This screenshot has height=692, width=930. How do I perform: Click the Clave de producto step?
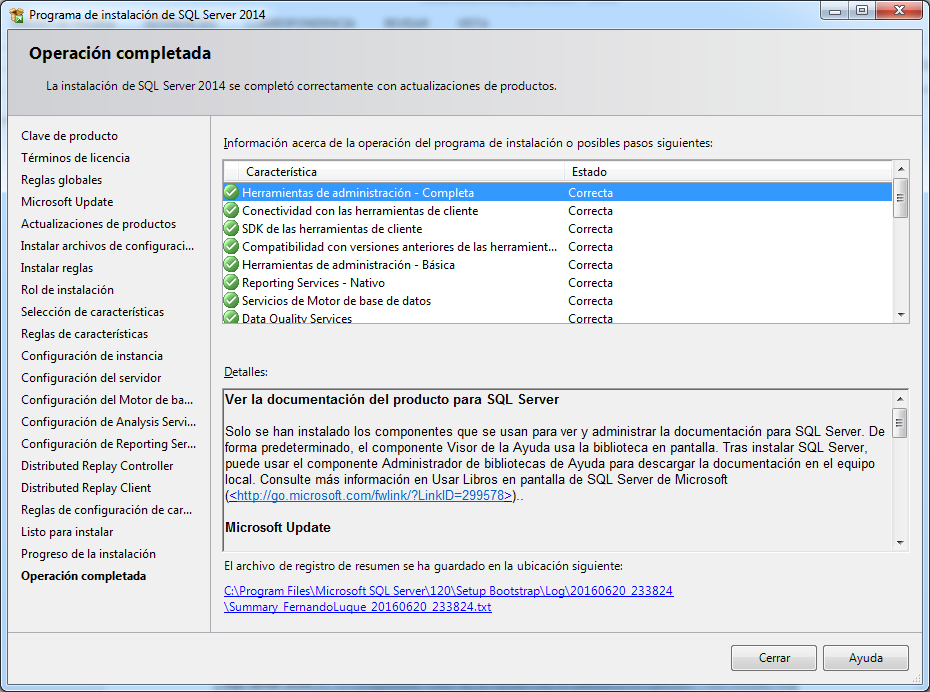point(69,136)
